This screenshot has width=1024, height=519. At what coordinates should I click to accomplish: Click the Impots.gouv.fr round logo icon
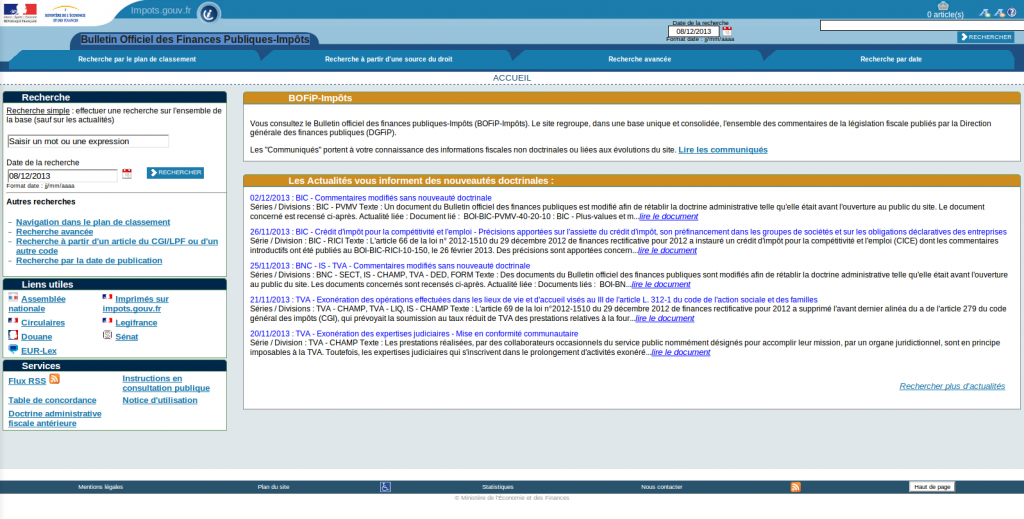(209, 12)
